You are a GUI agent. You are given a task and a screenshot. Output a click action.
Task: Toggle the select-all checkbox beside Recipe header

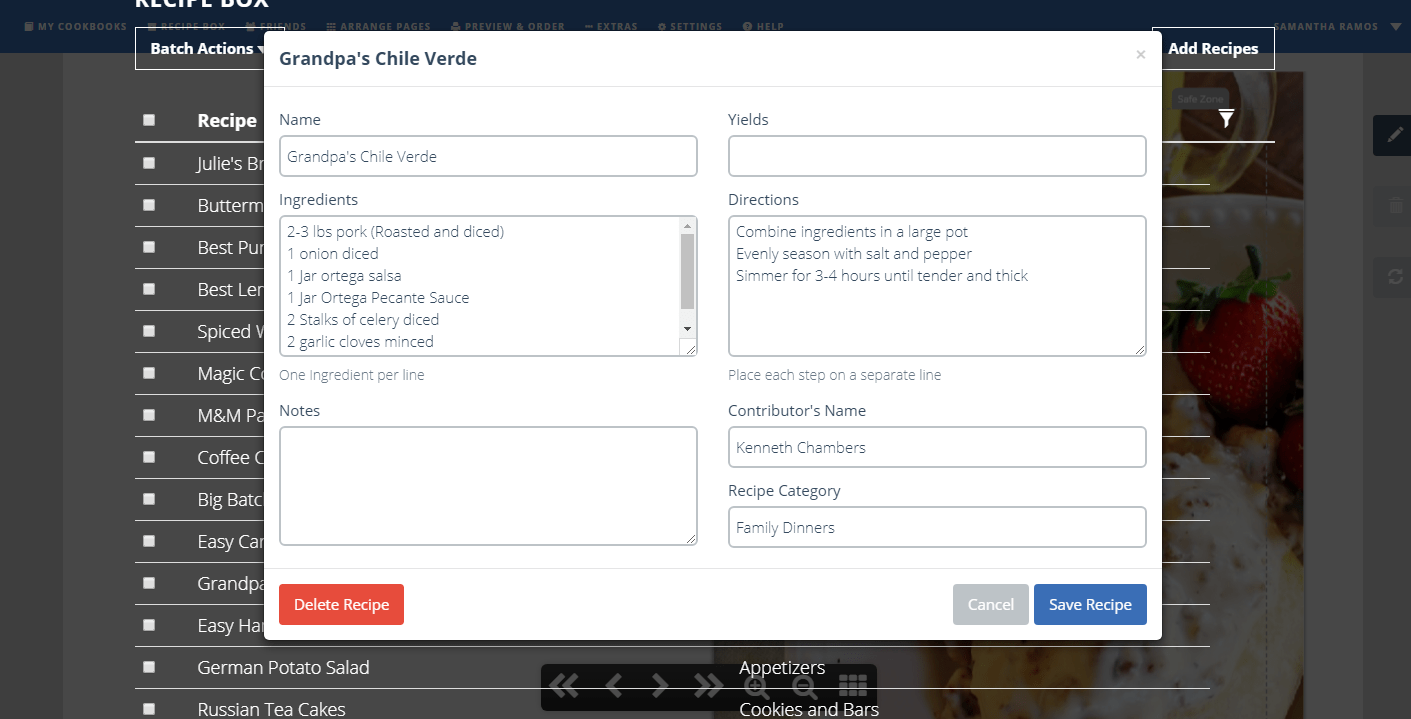149,119
